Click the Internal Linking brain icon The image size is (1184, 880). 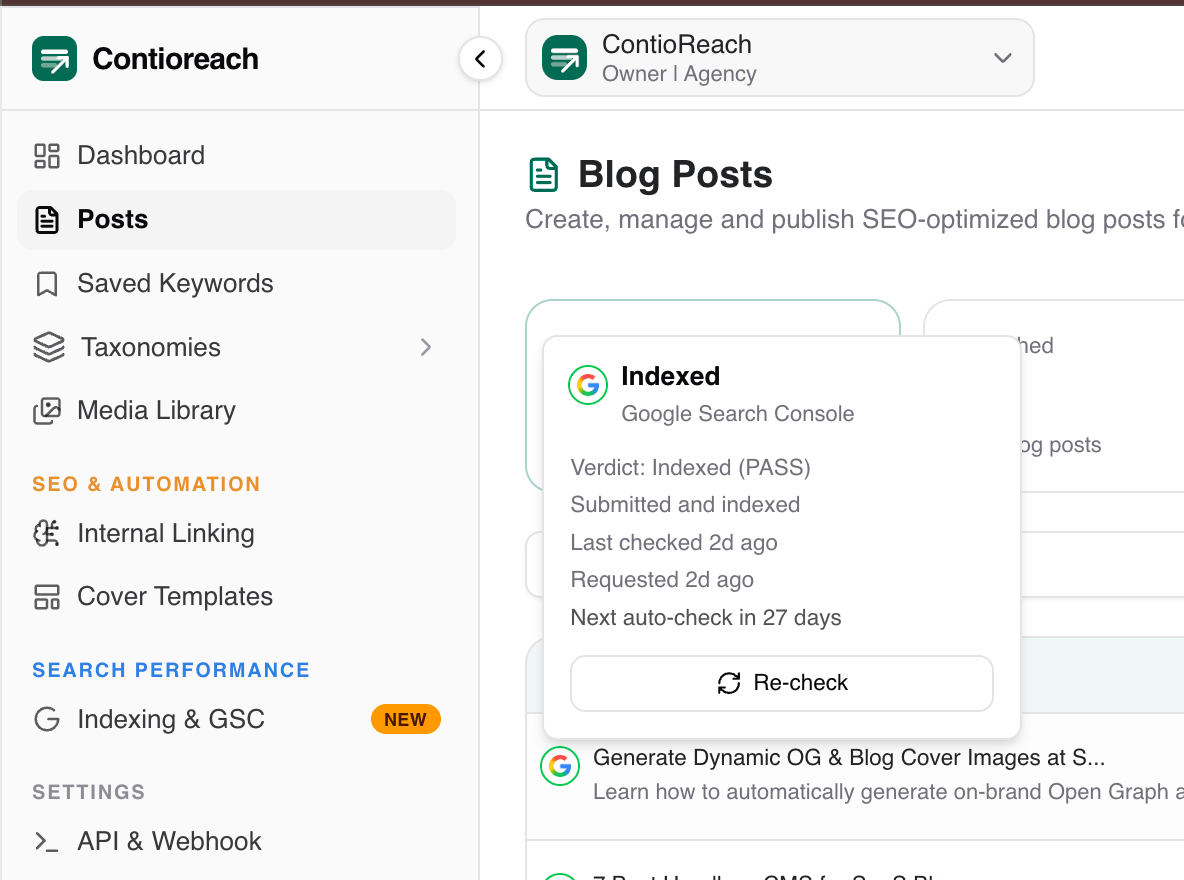47,533
